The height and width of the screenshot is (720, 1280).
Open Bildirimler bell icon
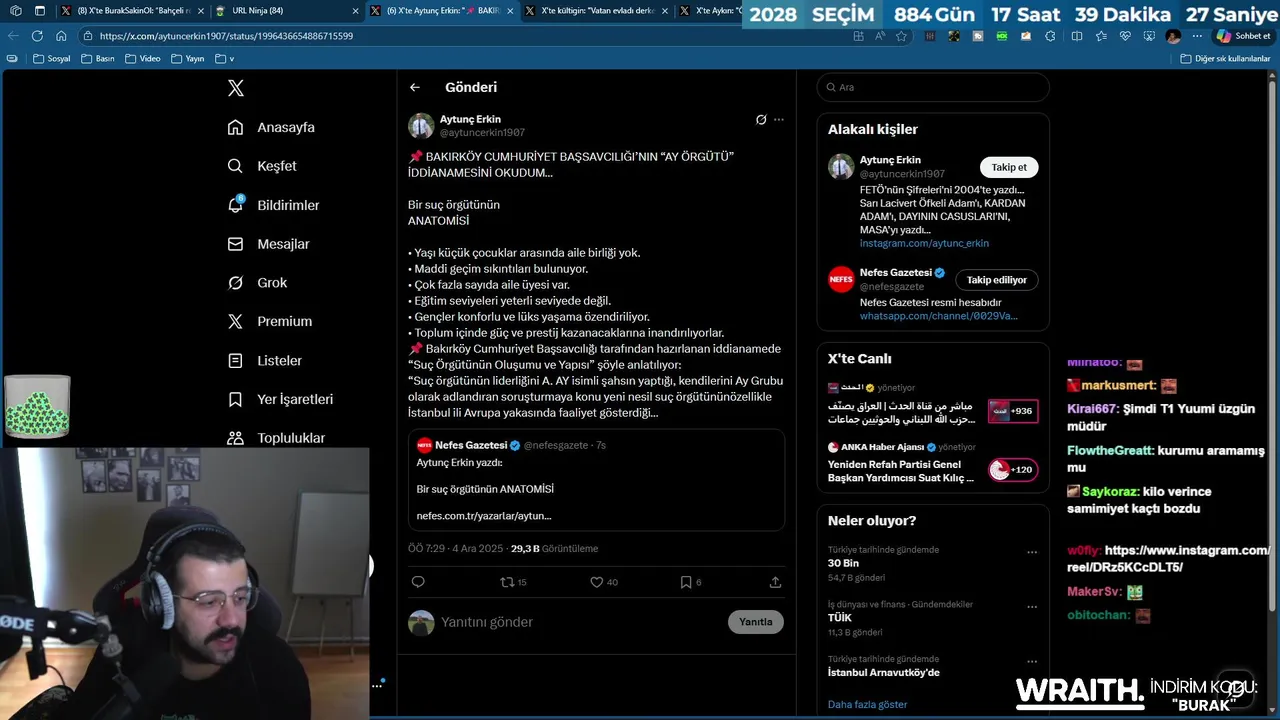235,205
